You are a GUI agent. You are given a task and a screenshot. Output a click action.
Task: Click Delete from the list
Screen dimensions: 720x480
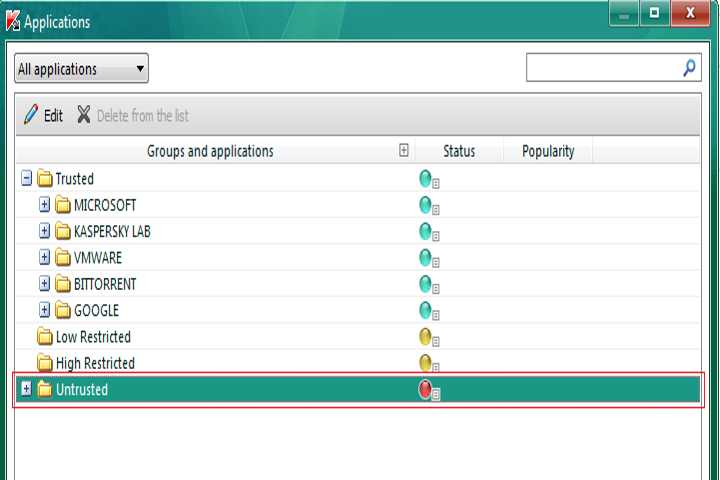[133, 115]
